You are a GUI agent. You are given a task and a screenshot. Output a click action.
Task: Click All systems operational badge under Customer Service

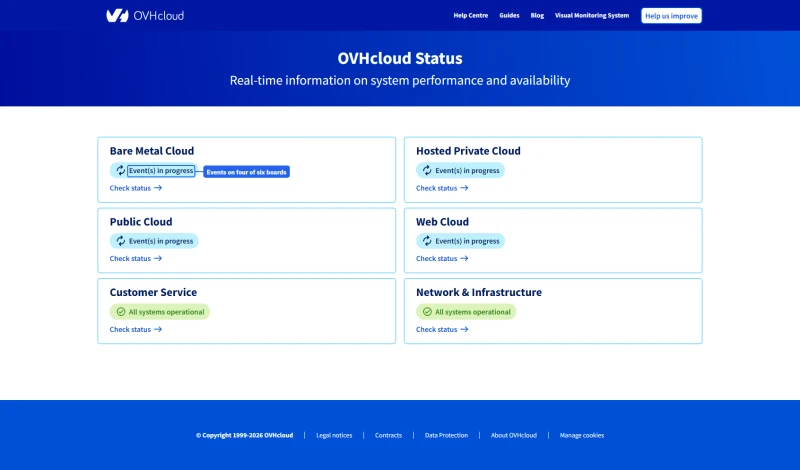[x=160, y=312]
